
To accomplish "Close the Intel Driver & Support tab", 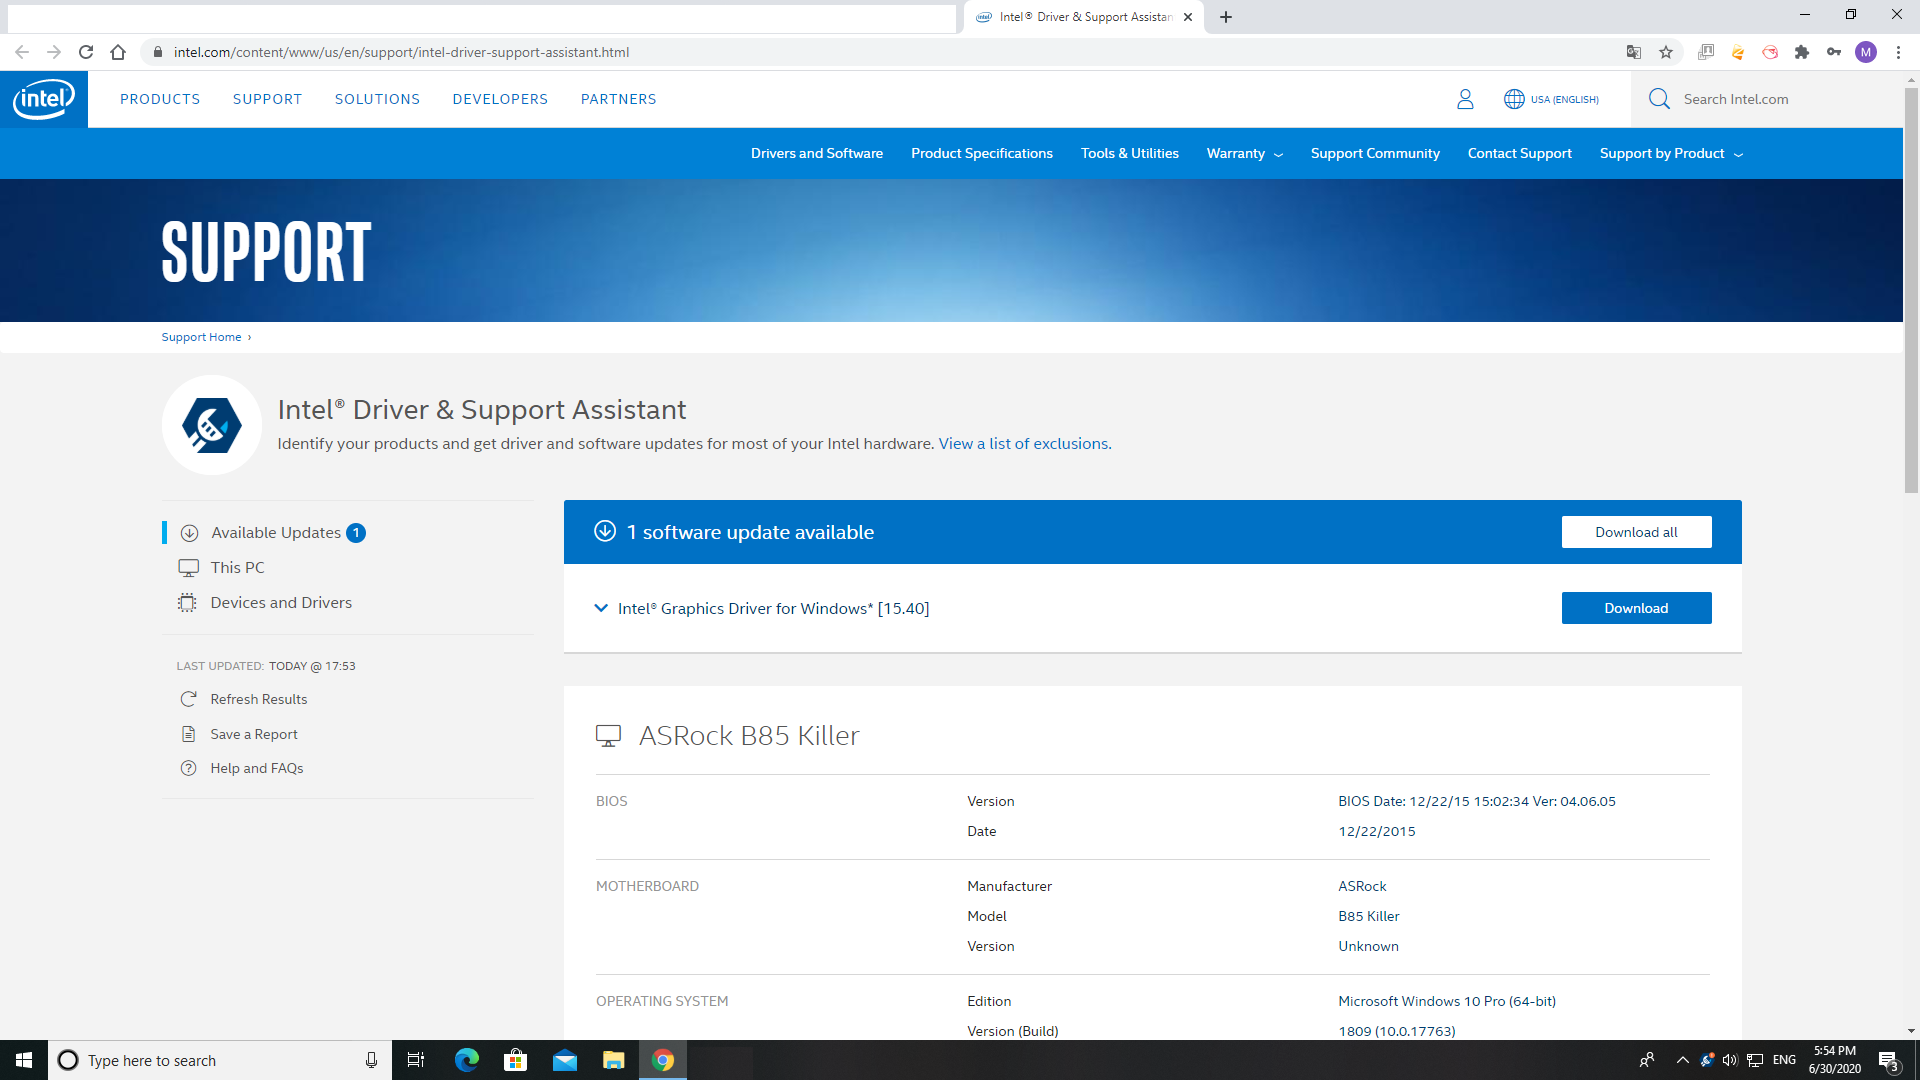I will 1188,17.
